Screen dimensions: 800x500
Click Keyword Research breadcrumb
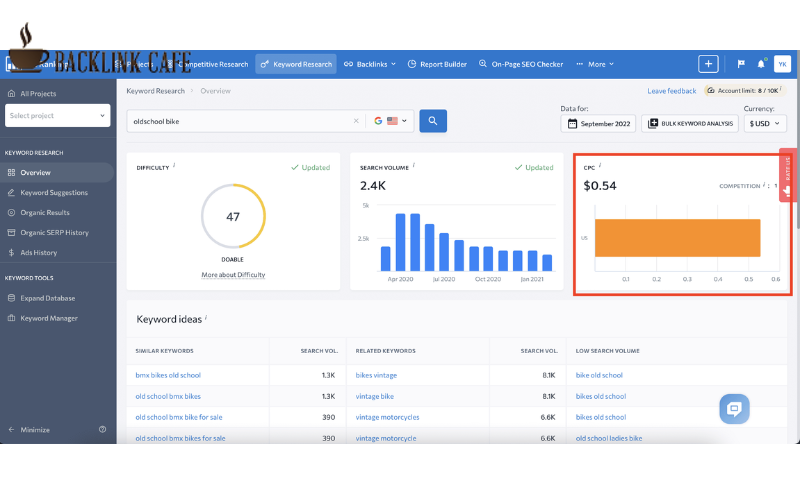(156, 91)
